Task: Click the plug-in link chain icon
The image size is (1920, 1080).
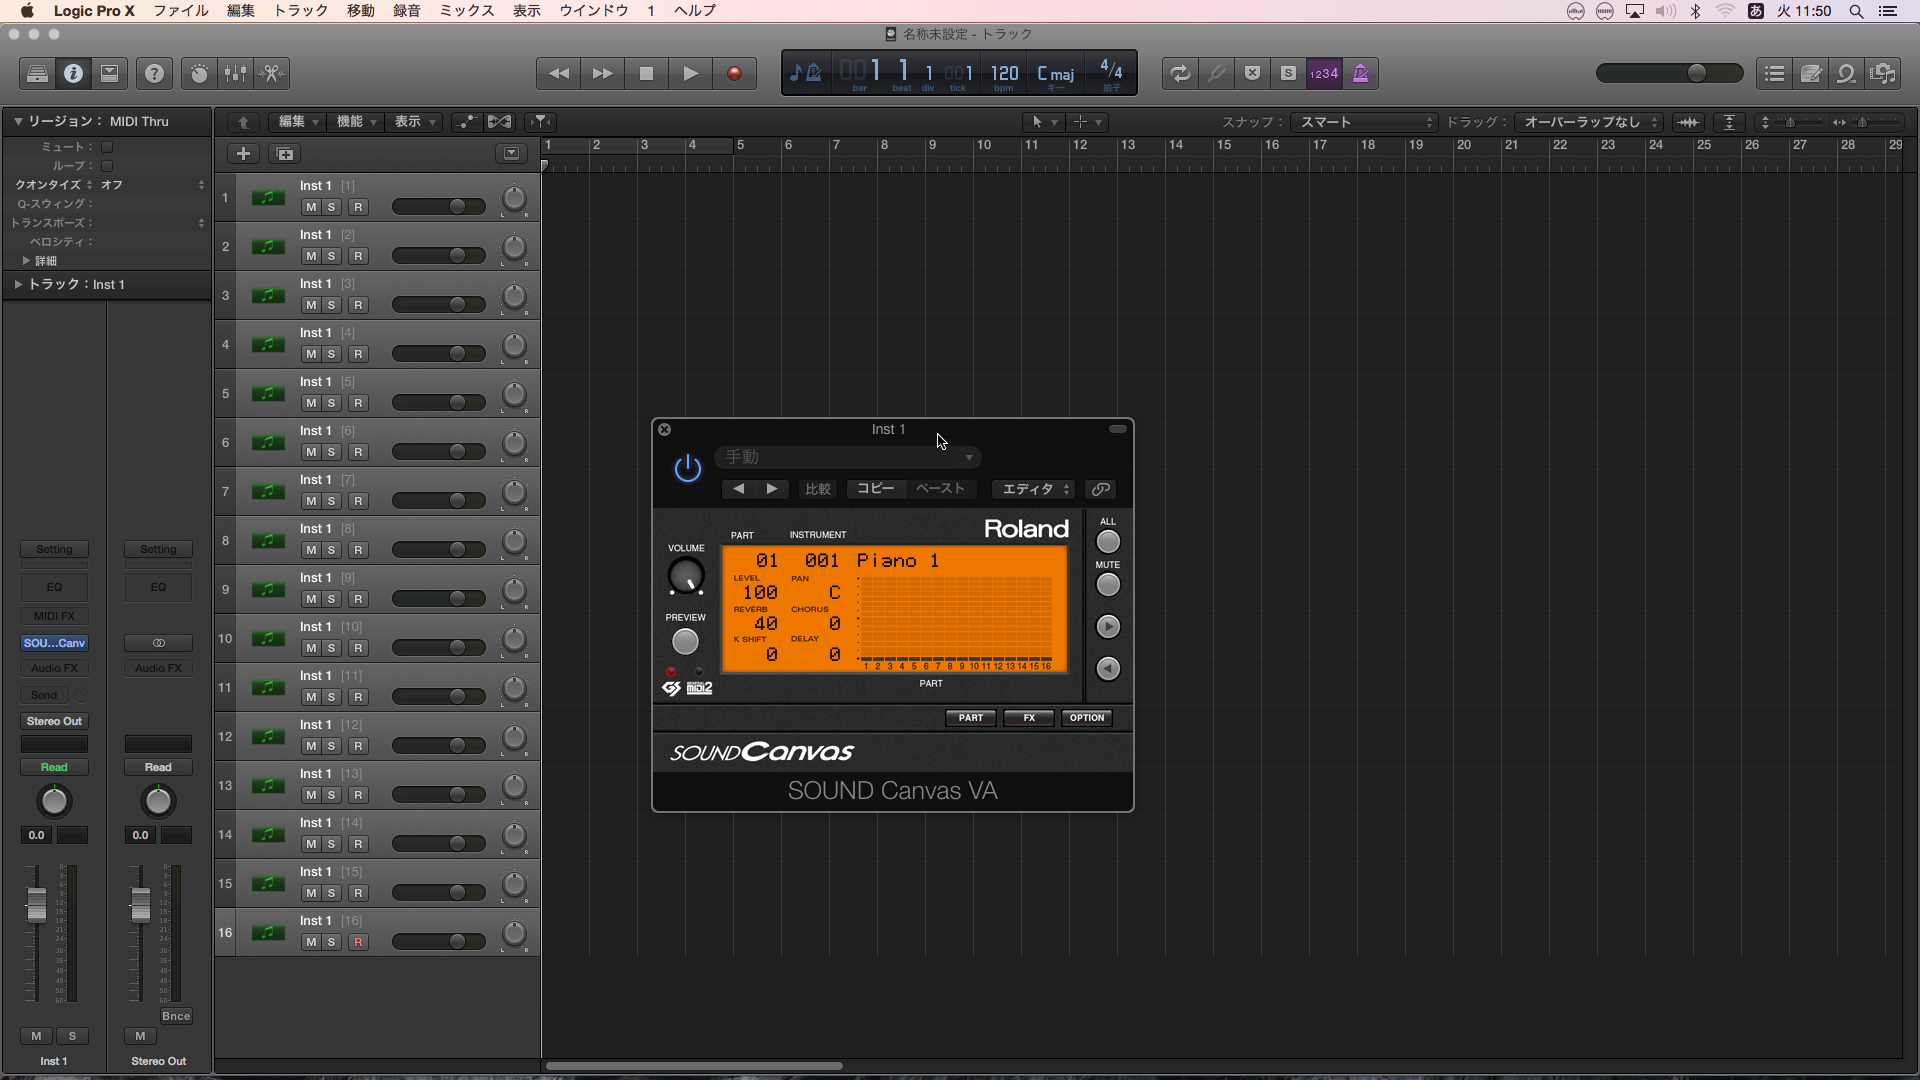Action: tap(1100, 489)
